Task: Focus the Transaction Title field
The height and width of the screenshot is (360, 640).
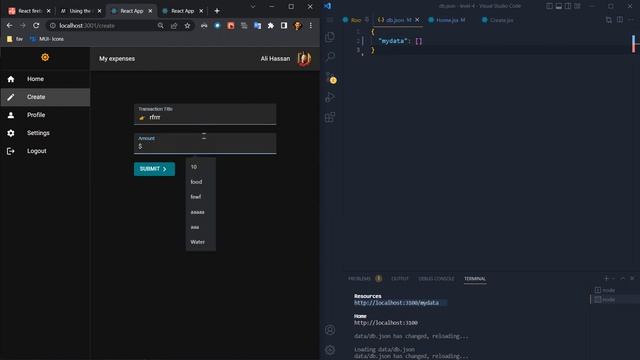Action: [205, 114]
